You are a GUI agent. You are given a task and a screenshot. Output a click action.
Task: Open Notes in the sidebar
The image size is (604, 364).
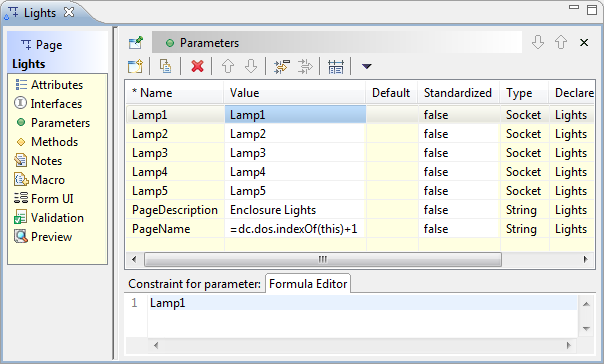click(x=46, y=161)
